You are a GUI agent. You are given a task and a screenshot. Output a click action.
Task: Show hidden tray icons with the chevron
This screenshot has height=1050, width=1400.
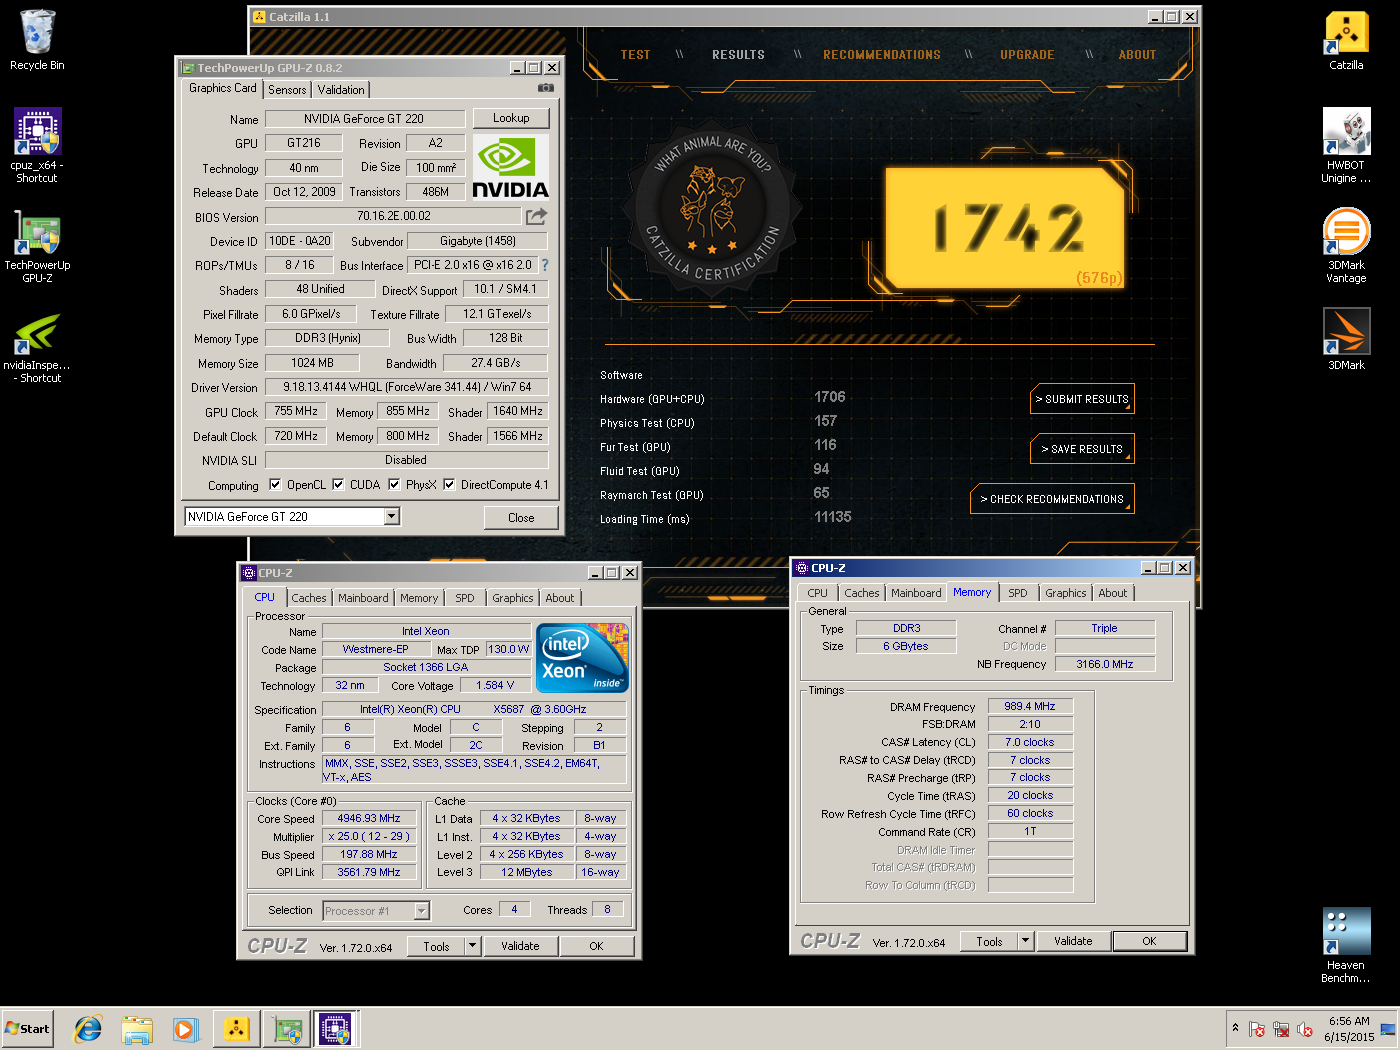pyautogui.click(x=1235, y=1028)
